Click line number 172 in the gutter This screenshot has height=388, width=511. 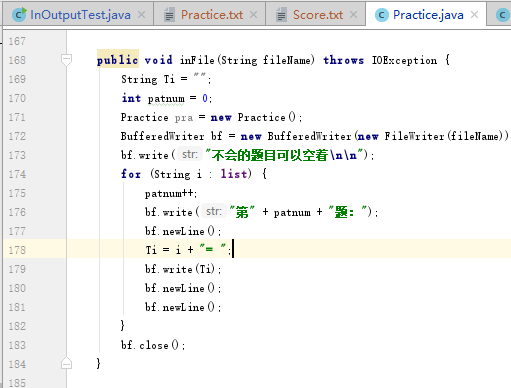(17, 136)
